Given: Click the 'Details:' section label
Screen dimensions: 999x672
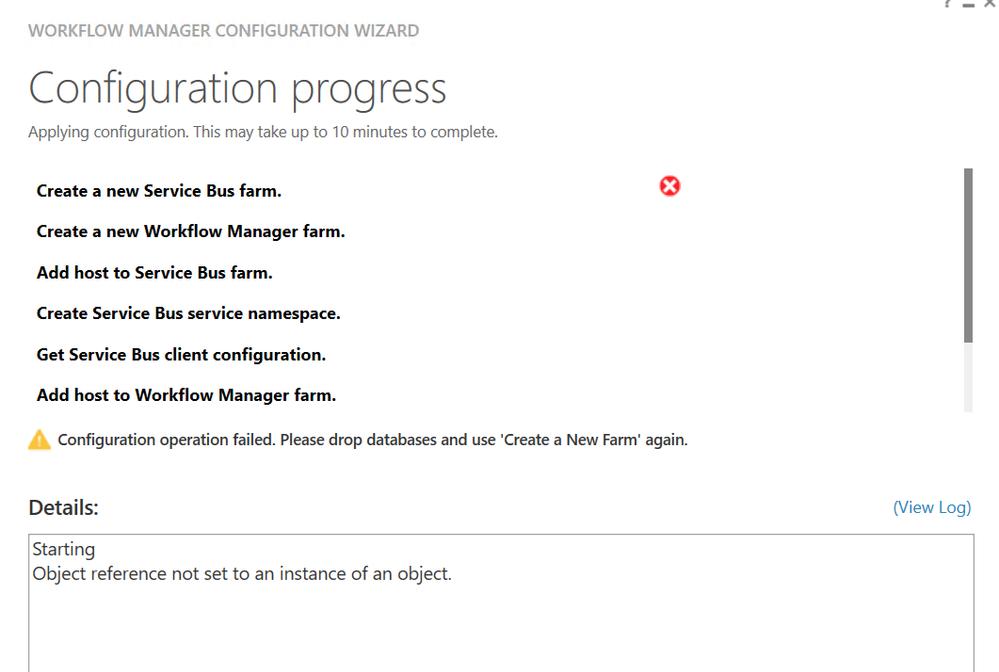Looking at the screenshot, I should (x=63, y=507).
